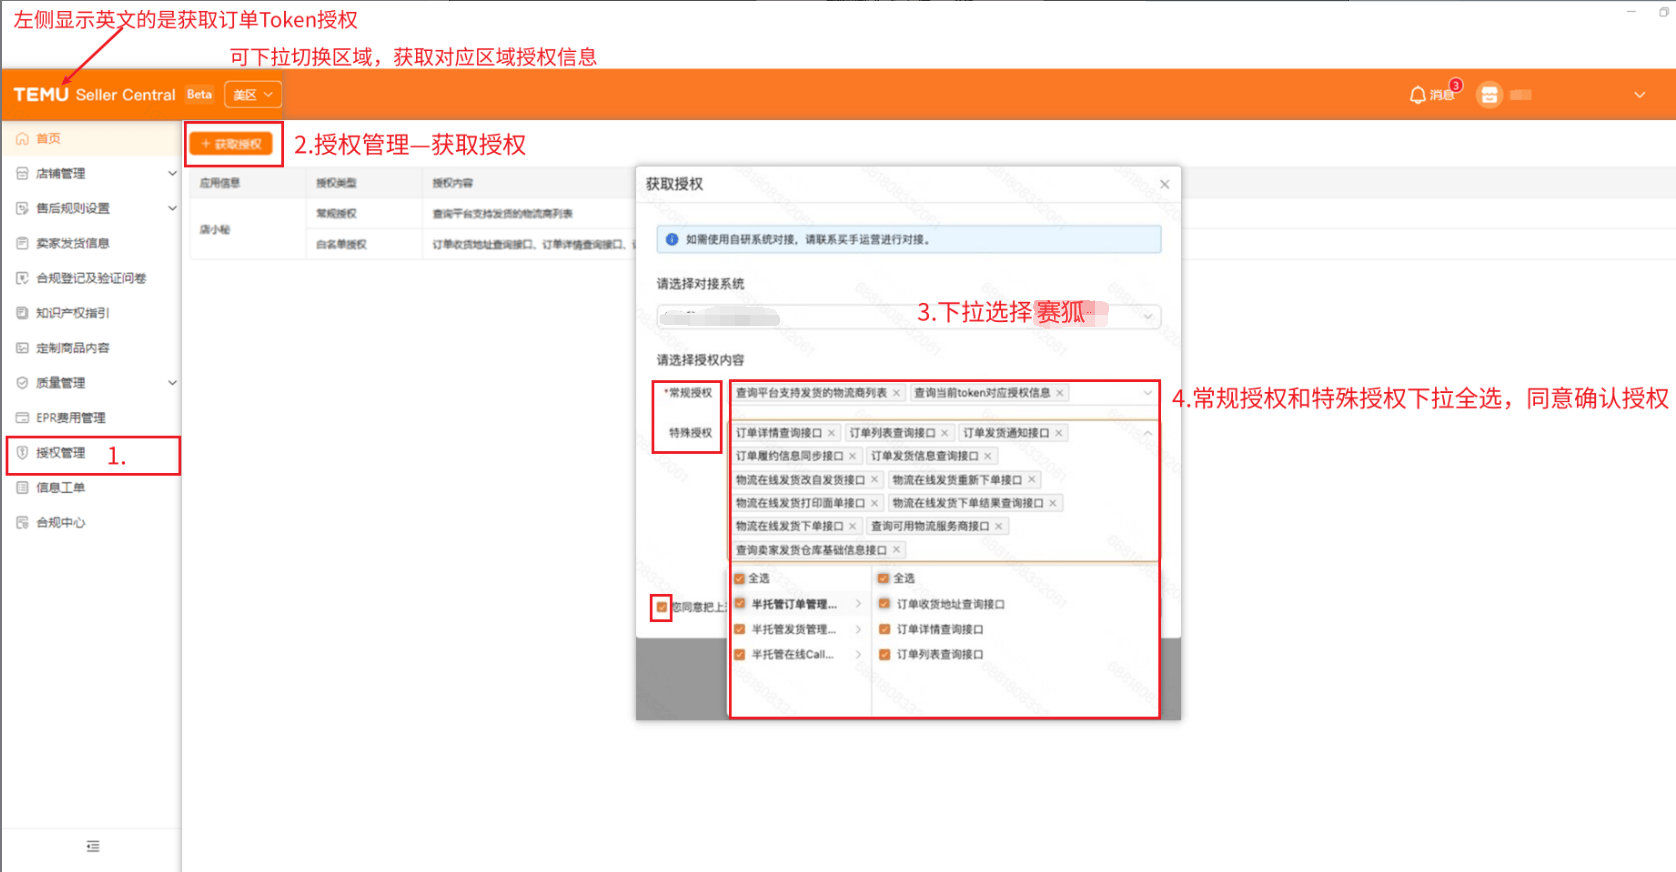
Task: Open 授权管理 menu item
Action: coord(91,453)
